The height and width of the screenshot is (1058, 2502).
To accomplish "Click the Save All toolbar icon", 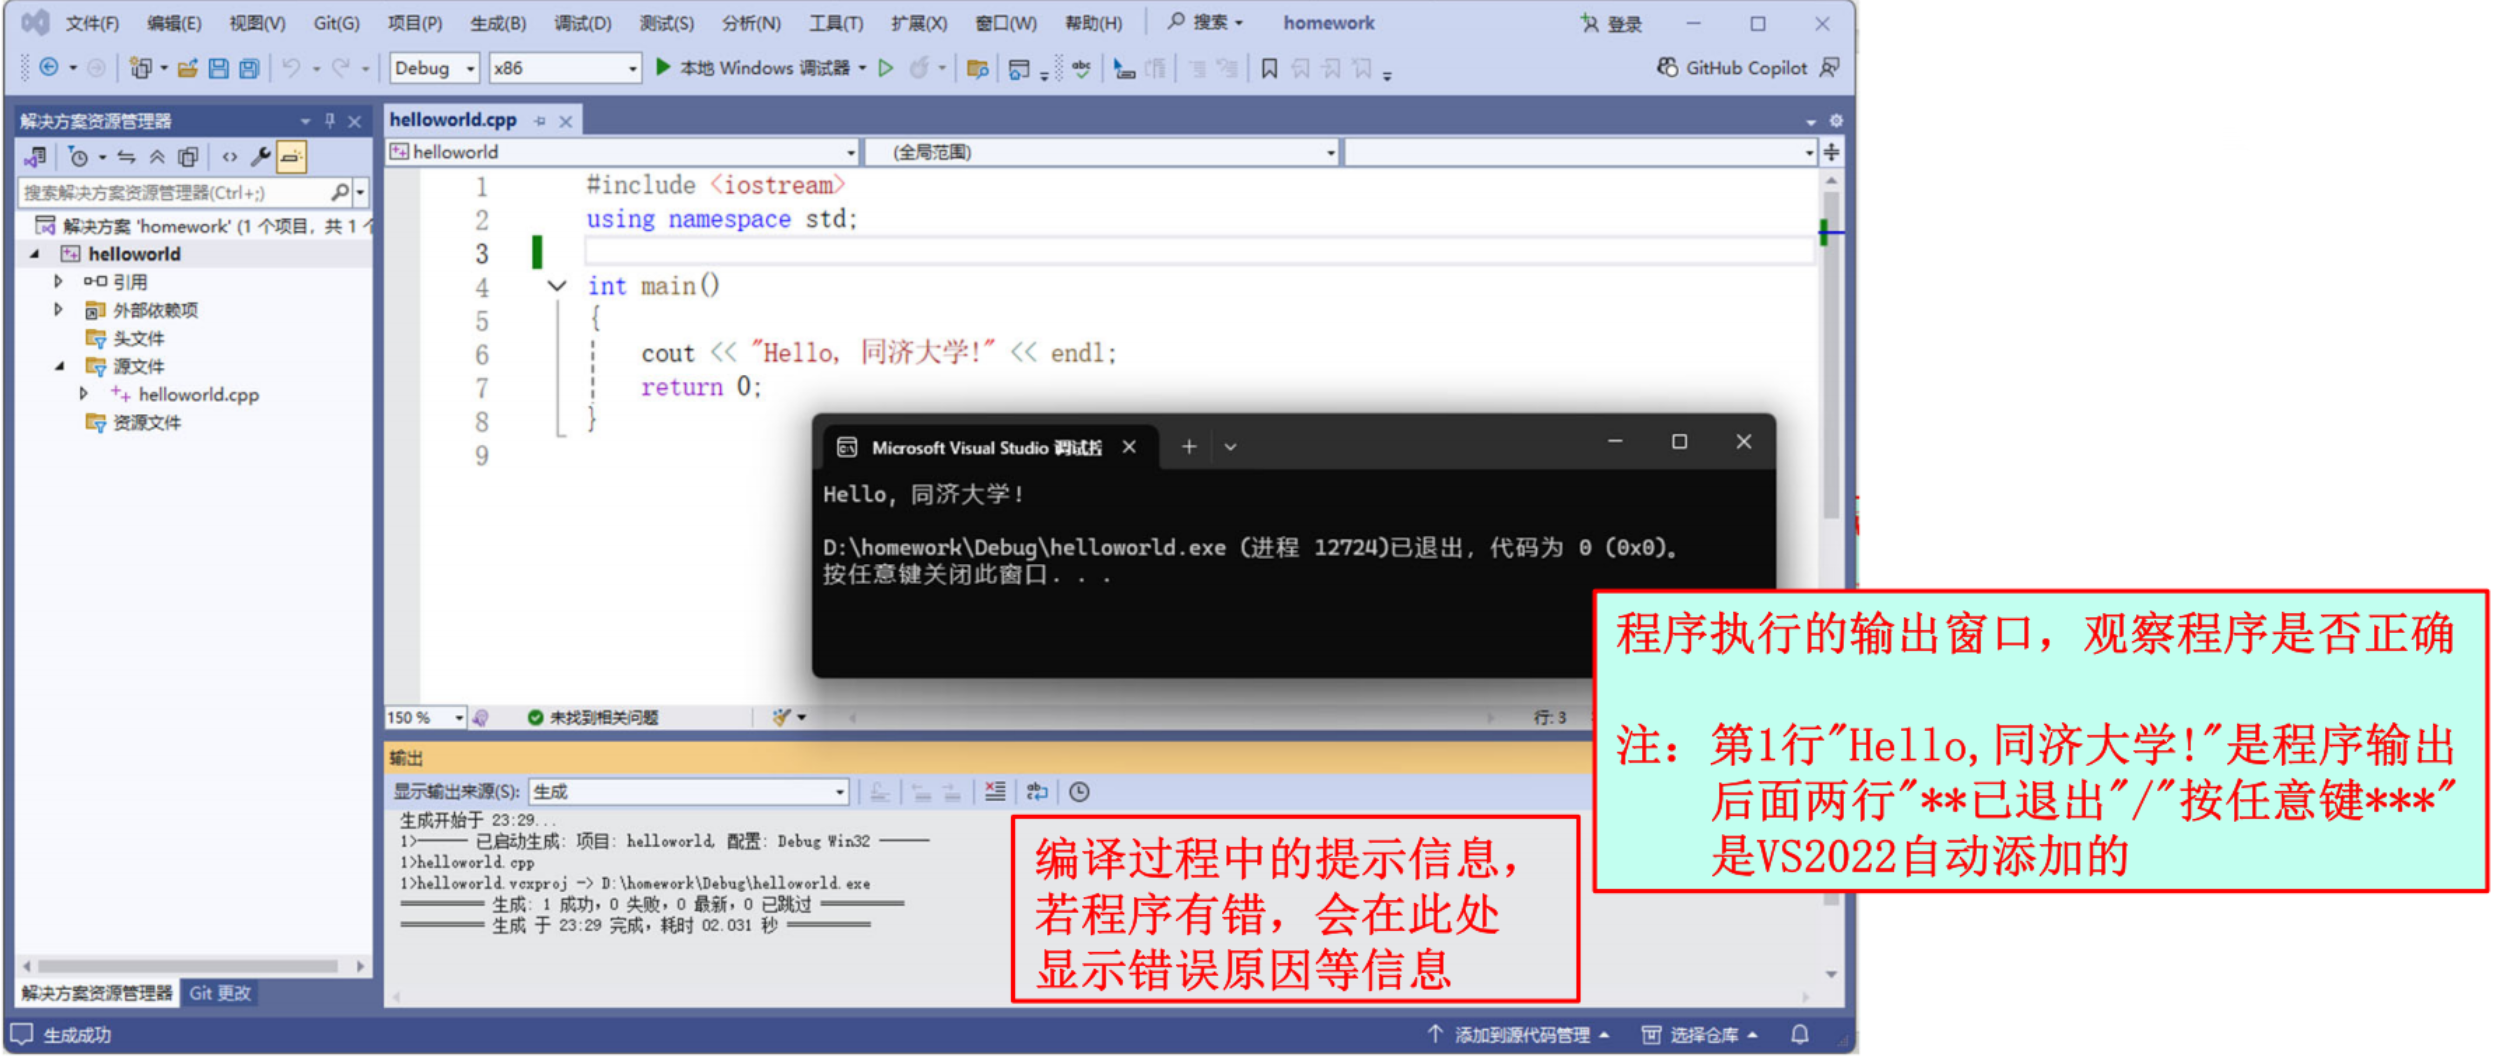I will (249, 68).
